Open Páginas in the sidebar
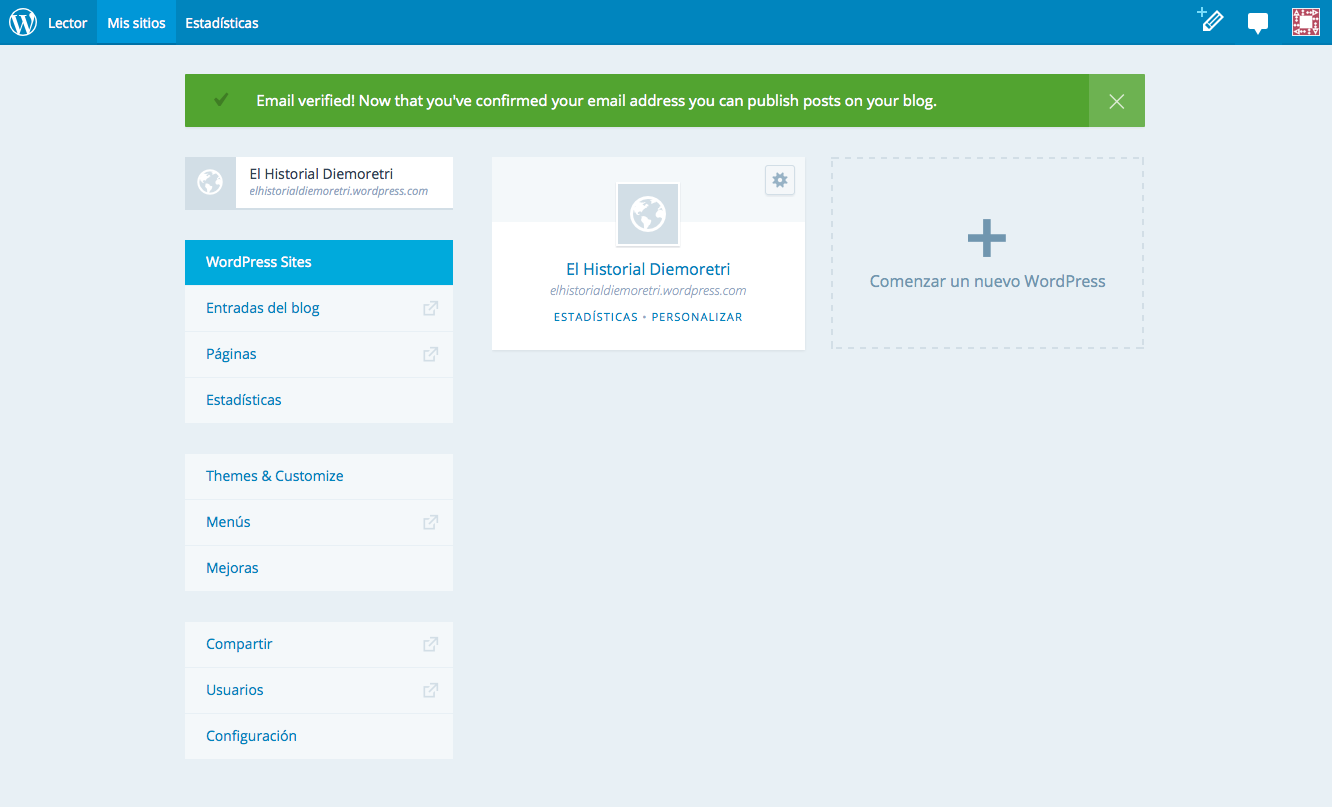This screenshot has height=807, width=1332. tap(319, 354)
